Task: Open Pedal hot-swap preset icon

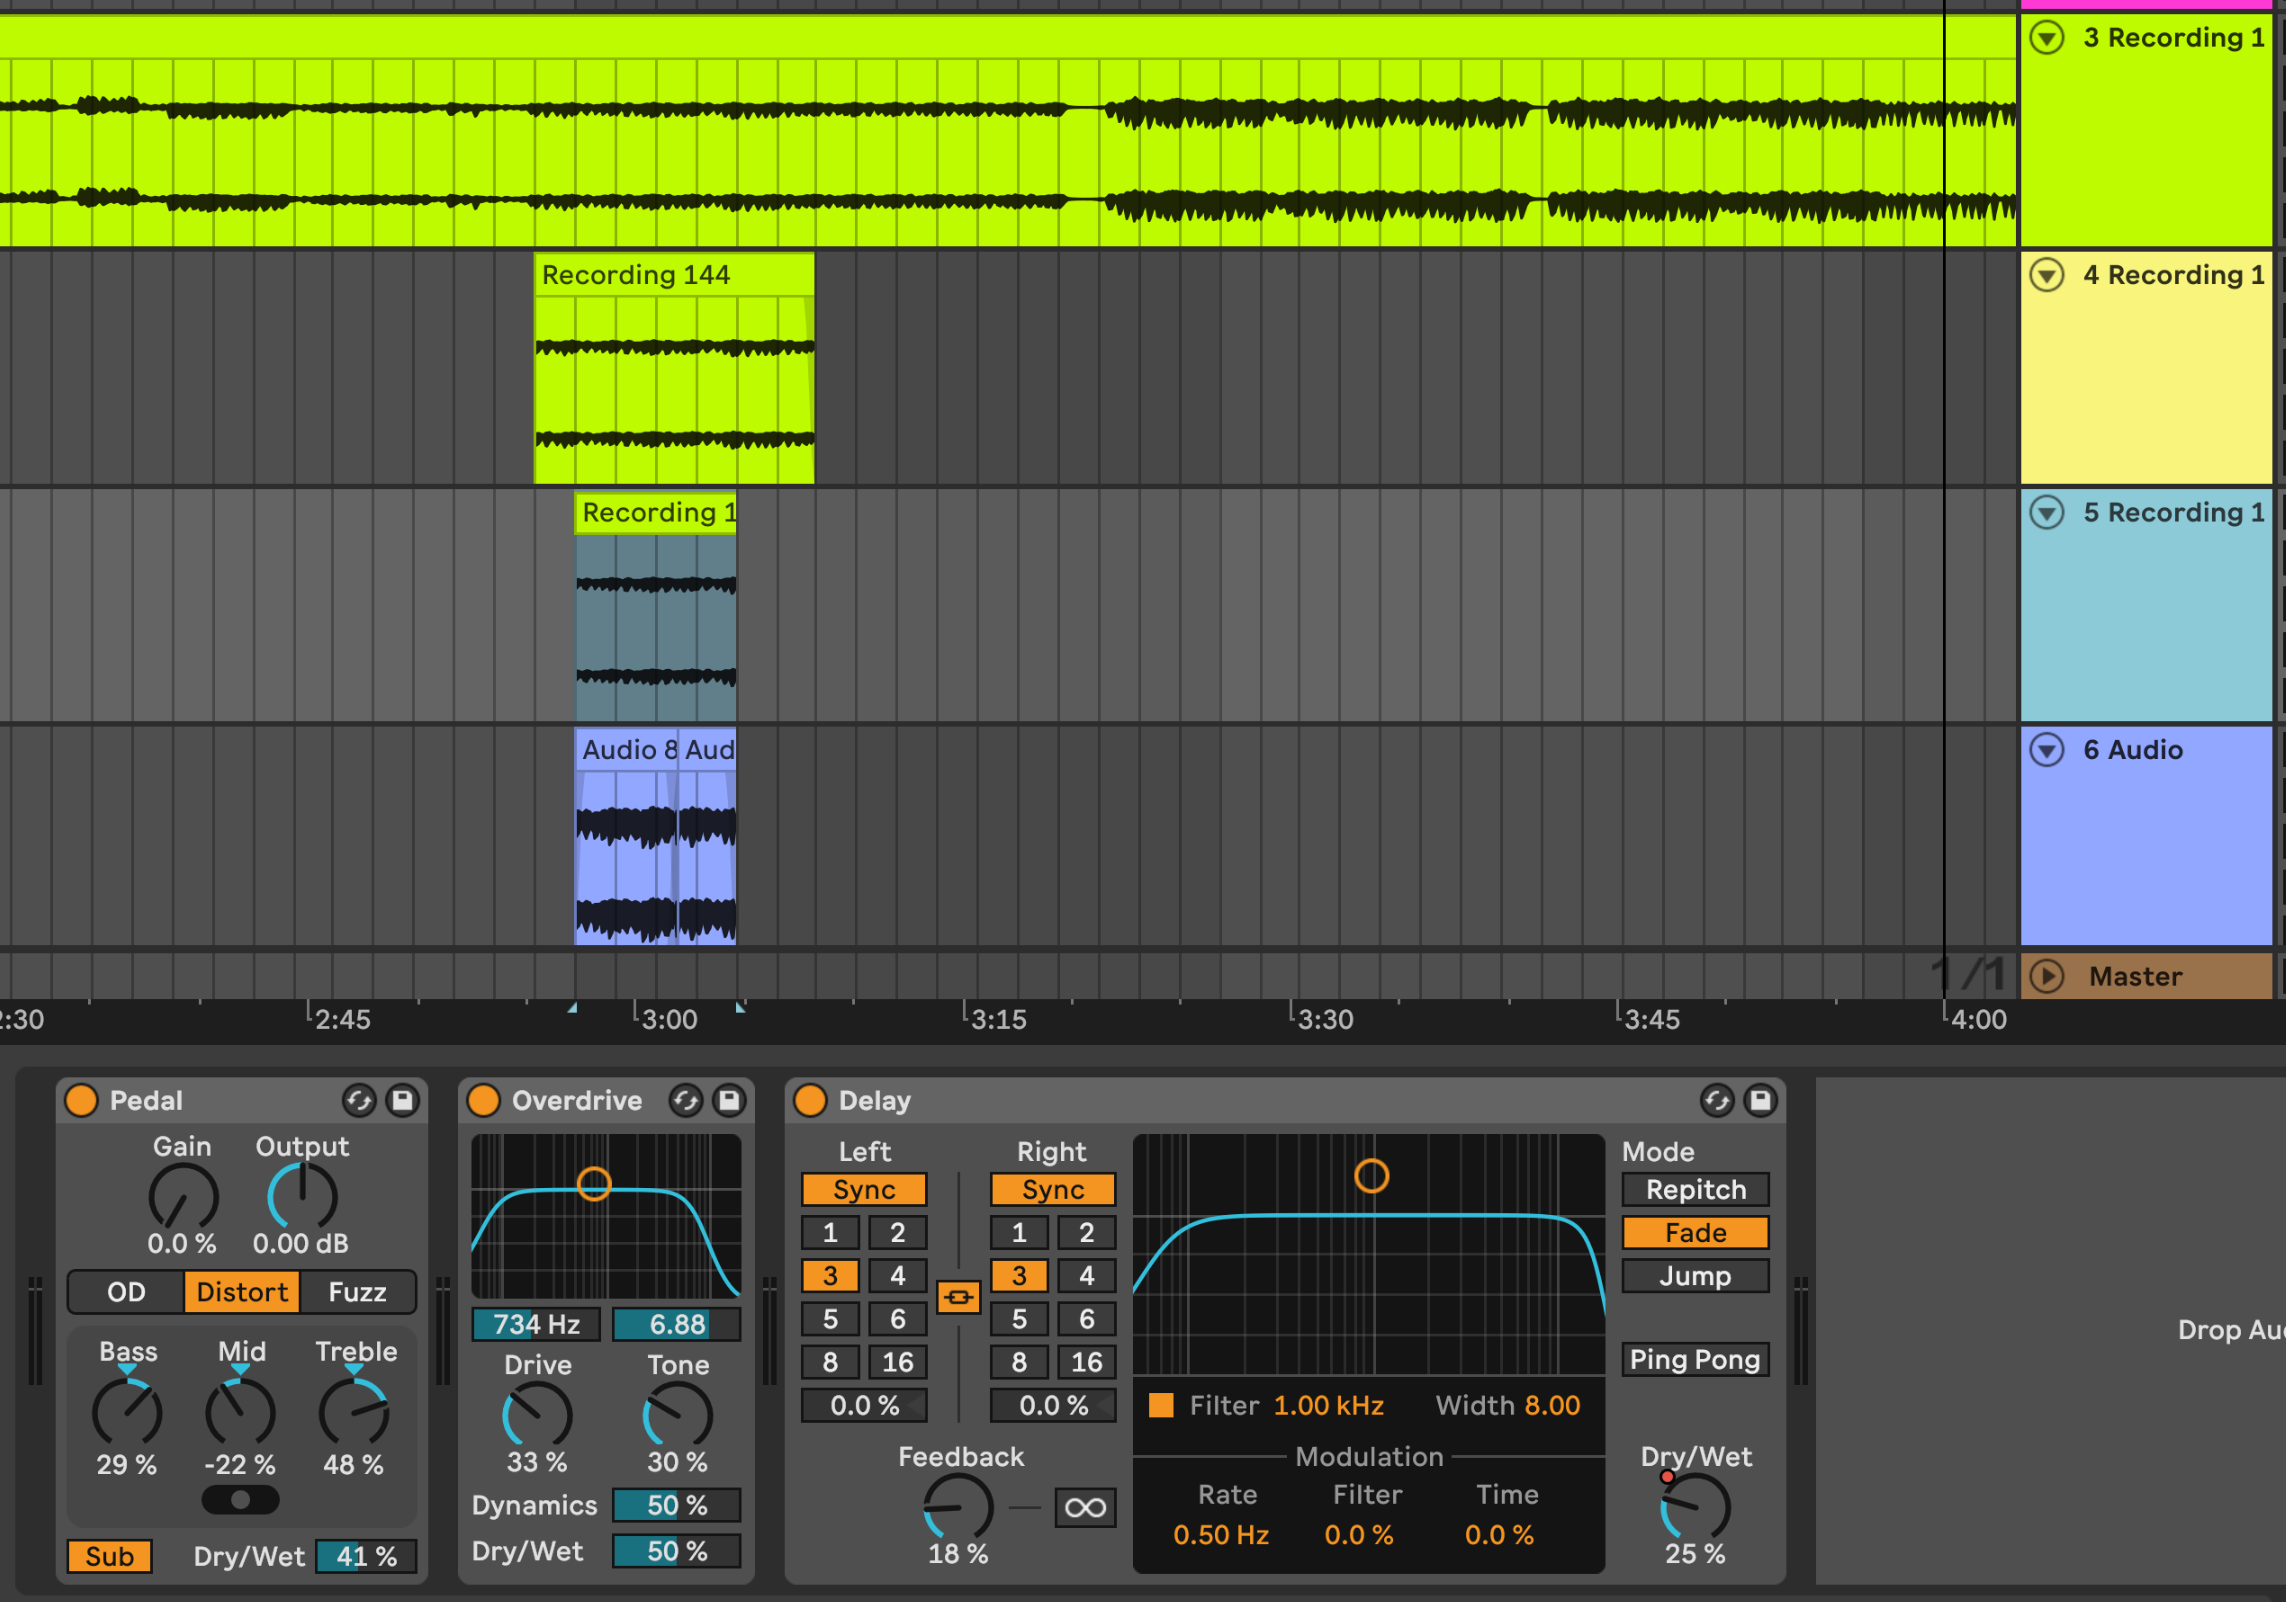Action: (x=359, y=1101)
